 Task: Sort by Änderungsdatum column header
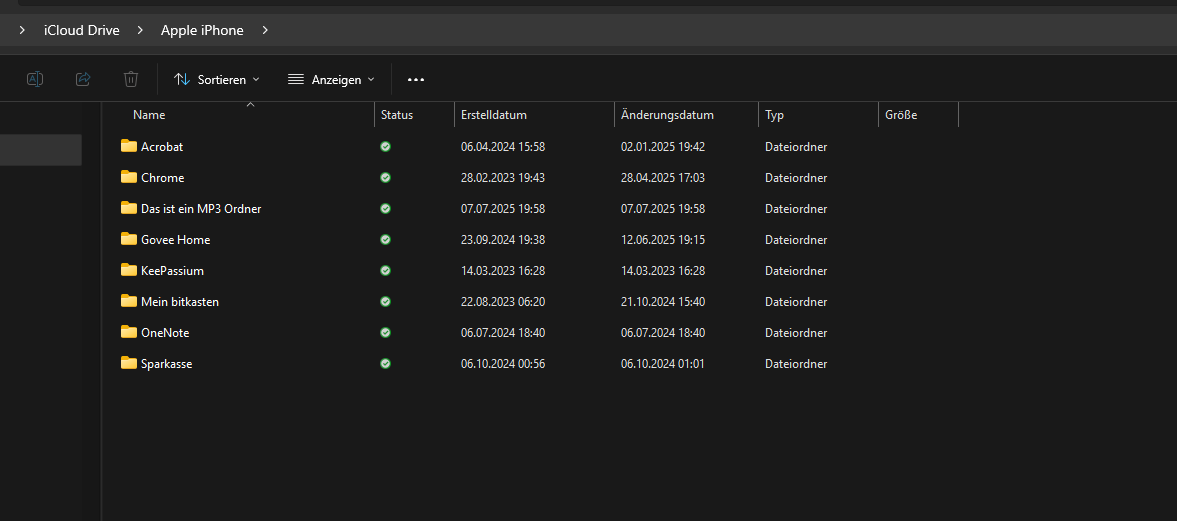667,115
